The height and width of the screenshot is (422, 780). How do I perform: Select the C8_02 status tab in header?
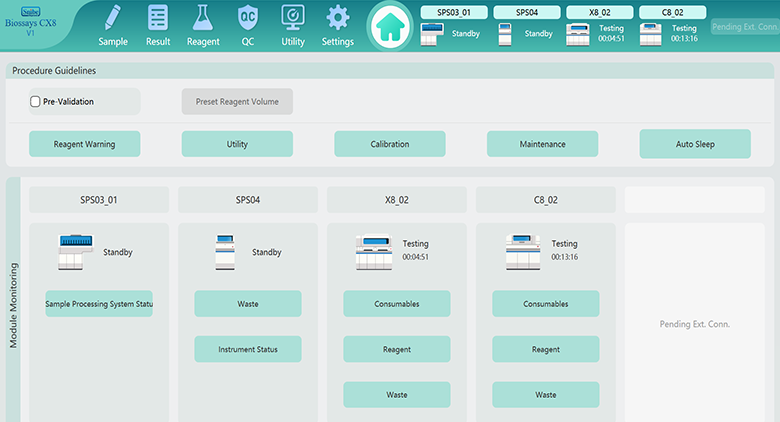[x=672, y=12]
